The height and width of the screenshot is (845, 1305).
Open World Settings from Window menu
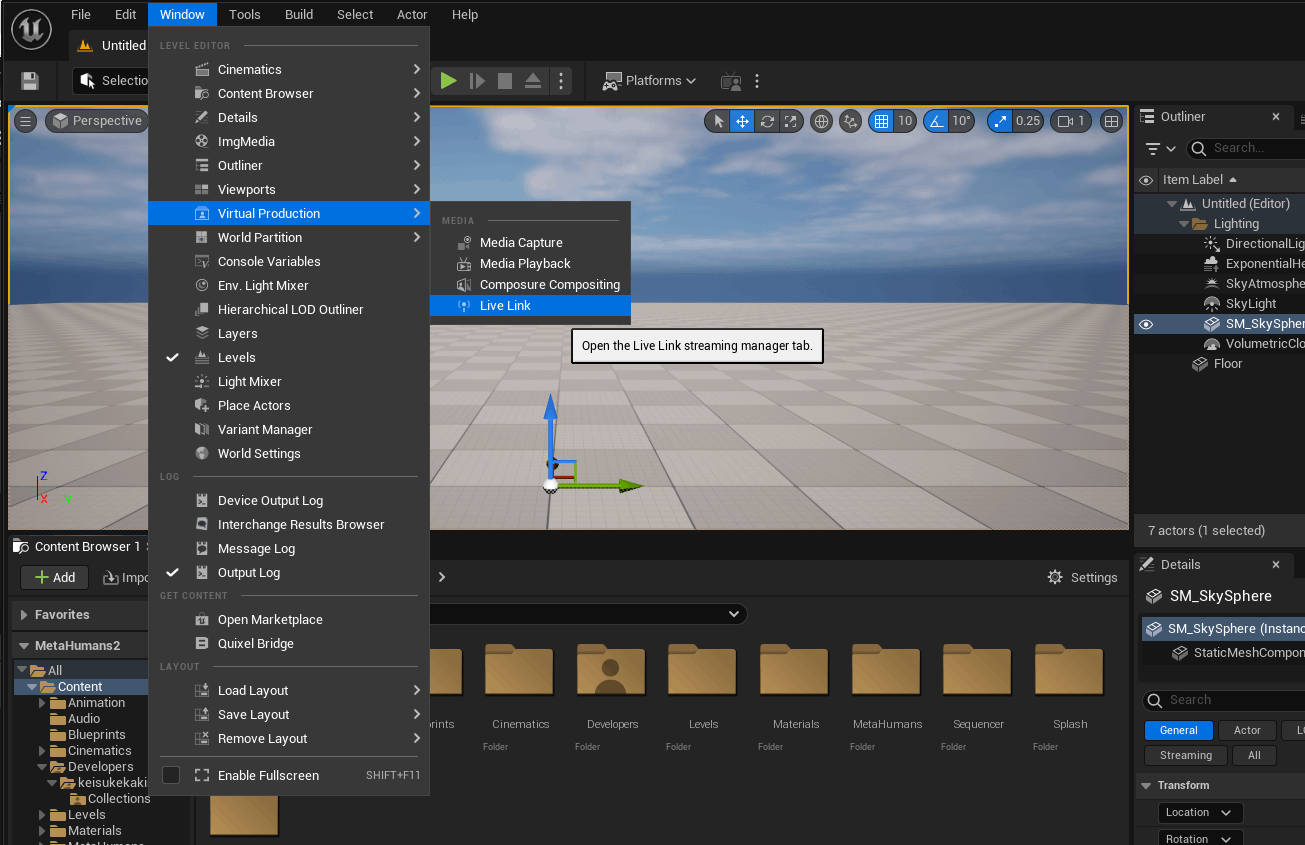289,454
